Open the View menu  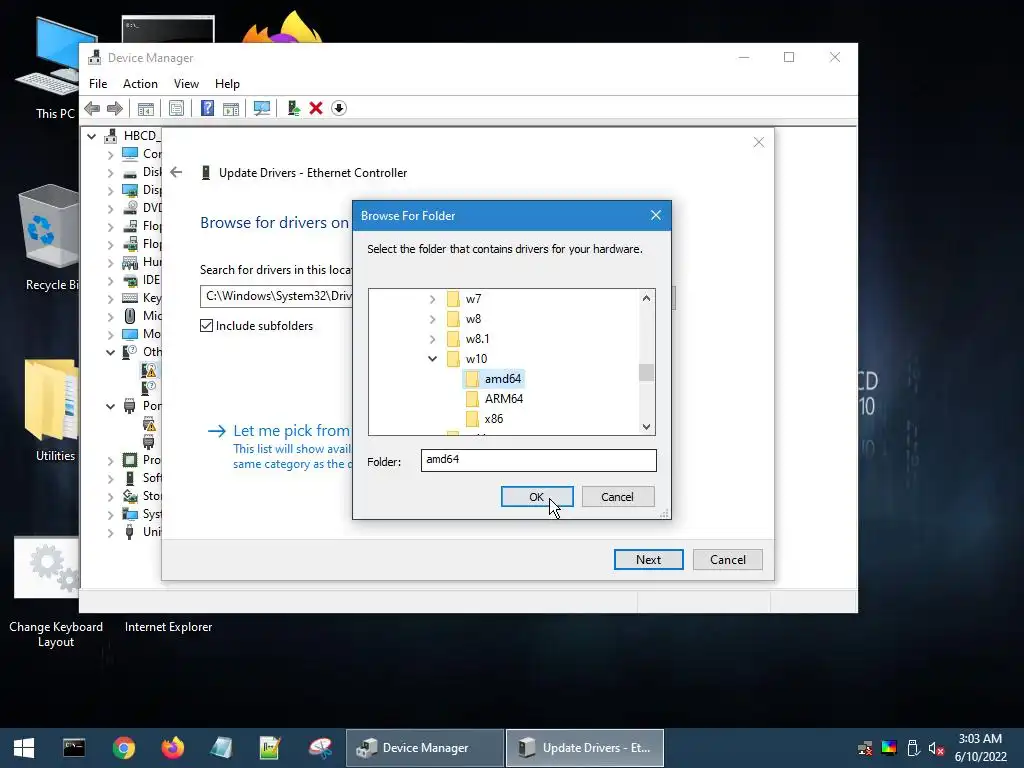(x=186, y=84)
